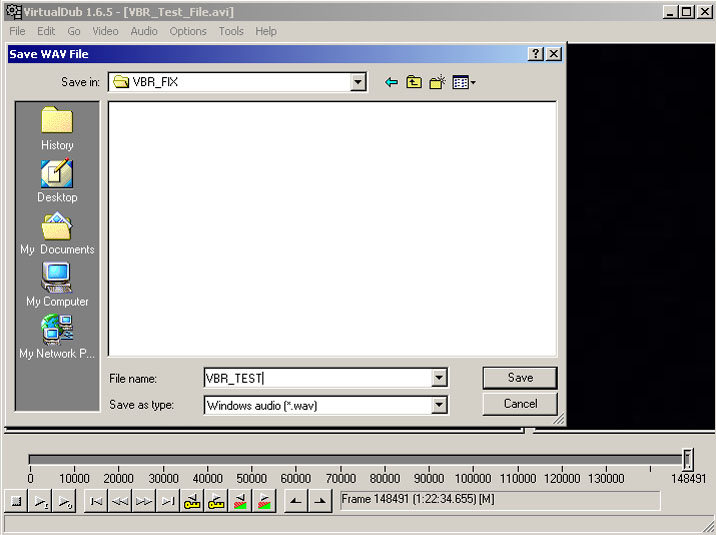Jump to the end of the video
The width and height of the screenshot is (716, 535).
(x=168, y=501)
